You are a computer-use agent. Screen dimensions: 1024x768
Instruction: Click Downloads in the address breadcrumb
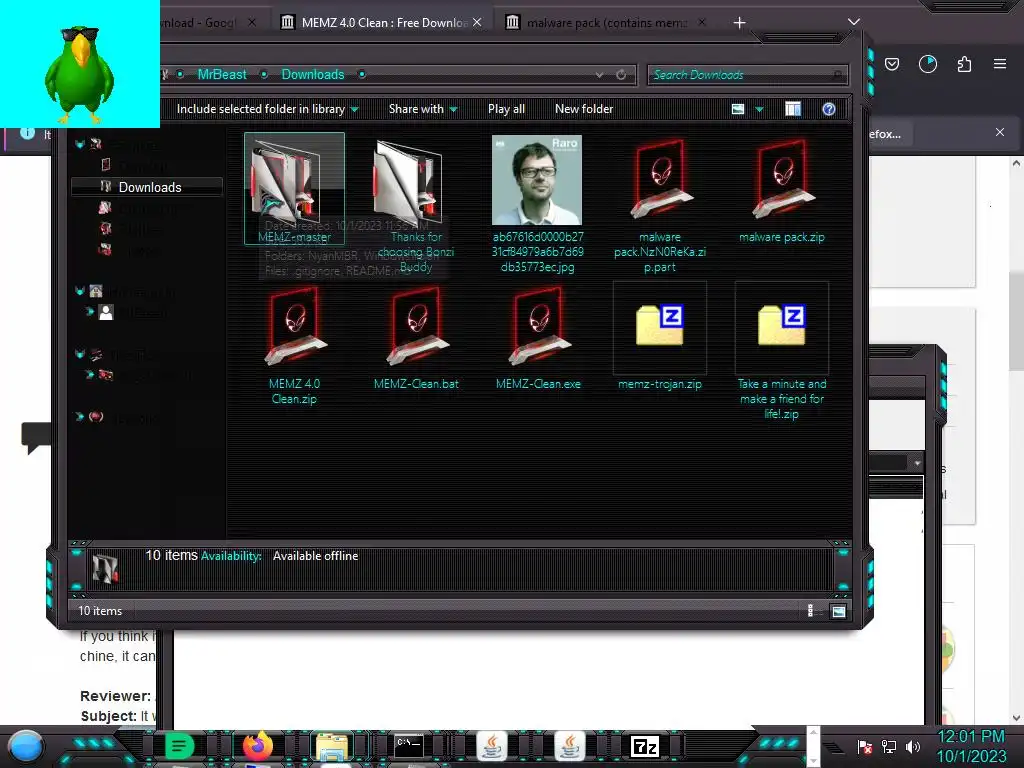pyautogui.click(x=313, y=74)
